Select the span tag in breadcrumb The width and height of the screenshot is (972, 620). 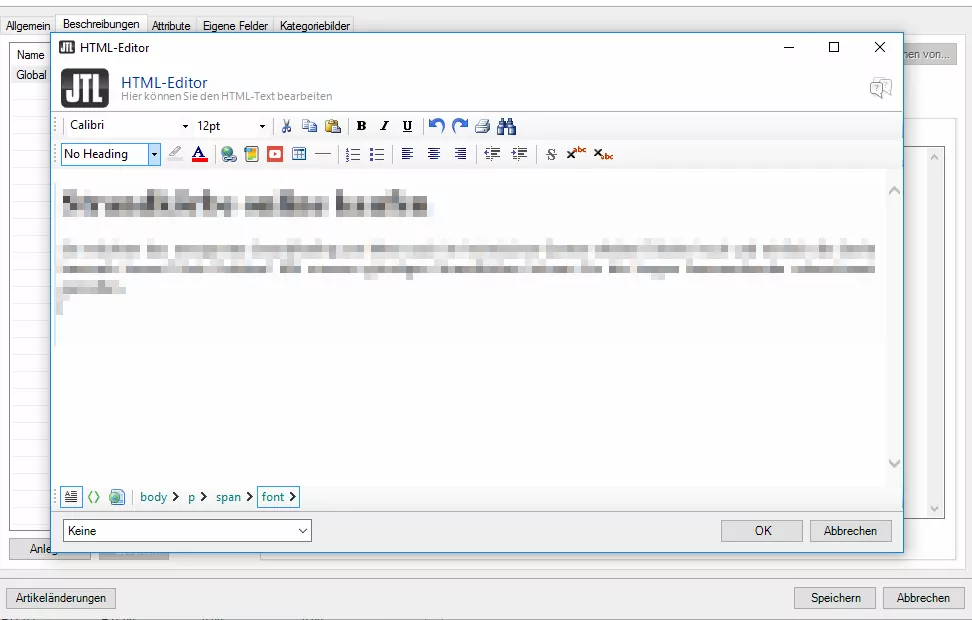point(228,497)
